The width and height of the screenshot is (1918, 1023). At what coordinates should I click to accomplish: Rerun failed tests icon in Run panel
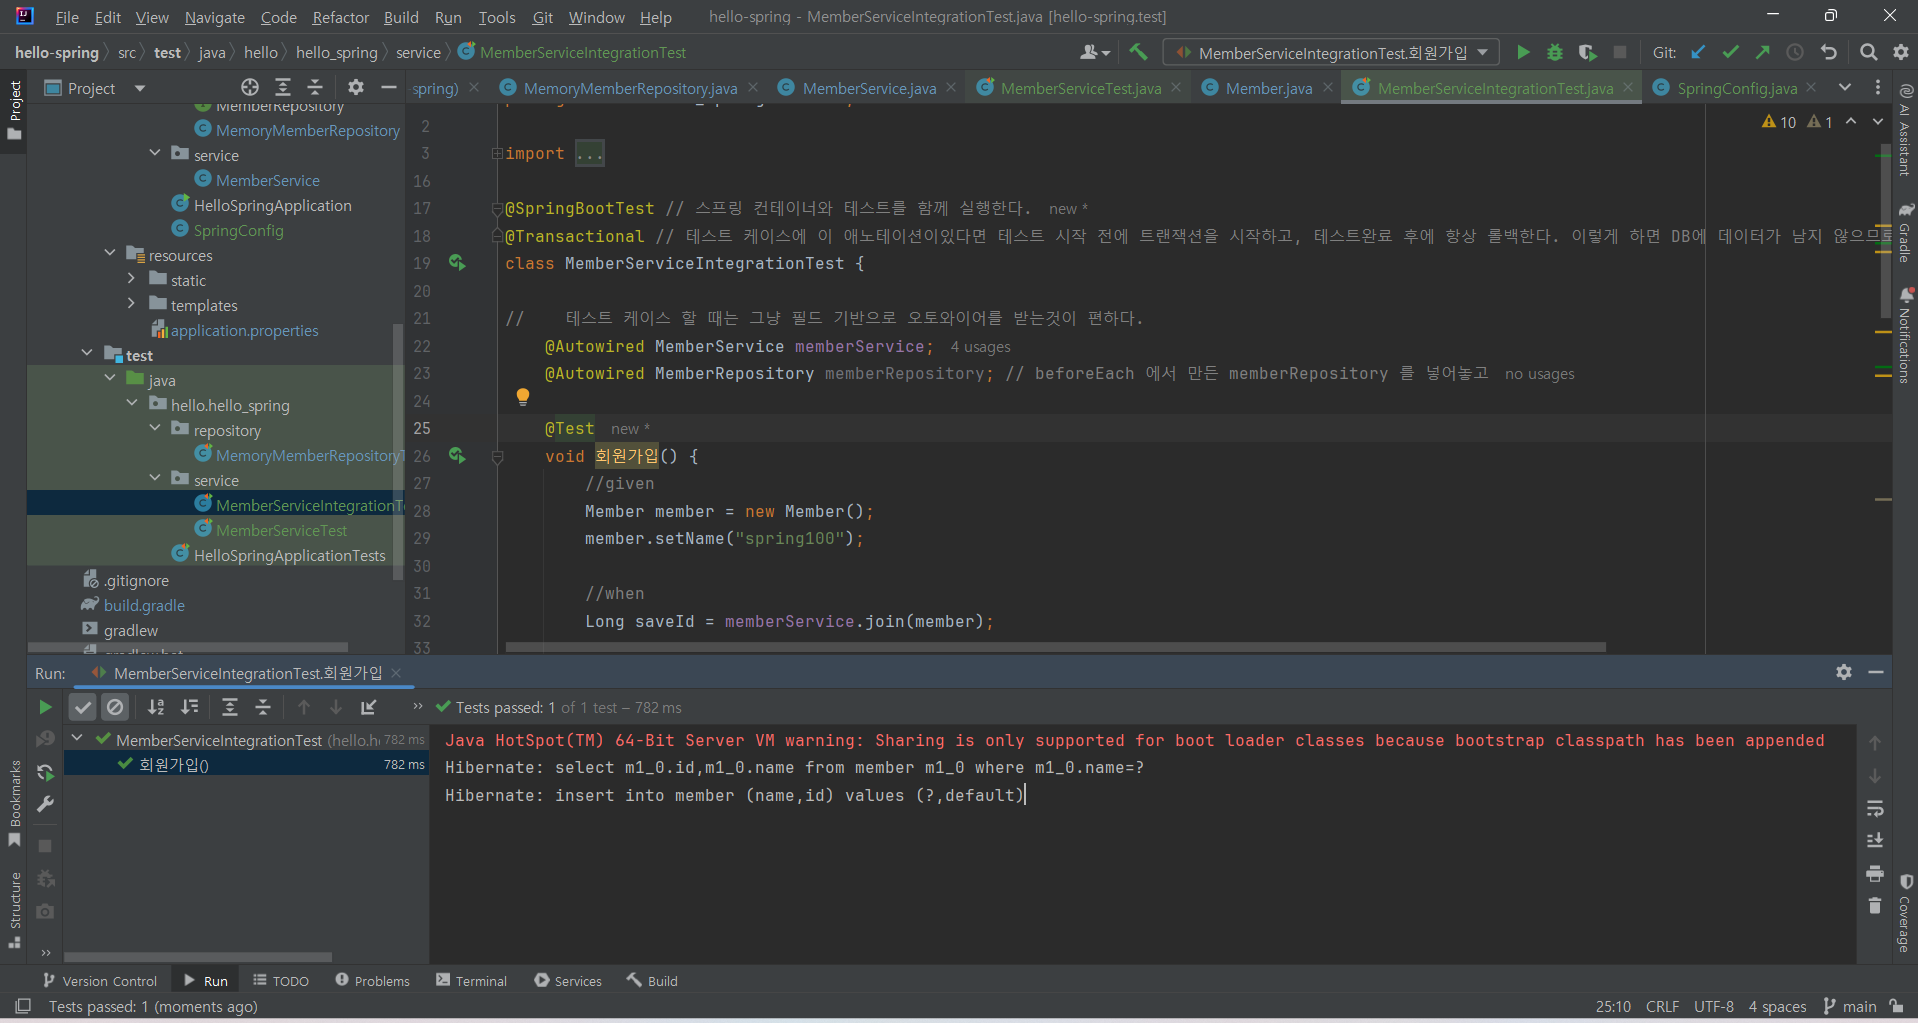tap(45, 772)
